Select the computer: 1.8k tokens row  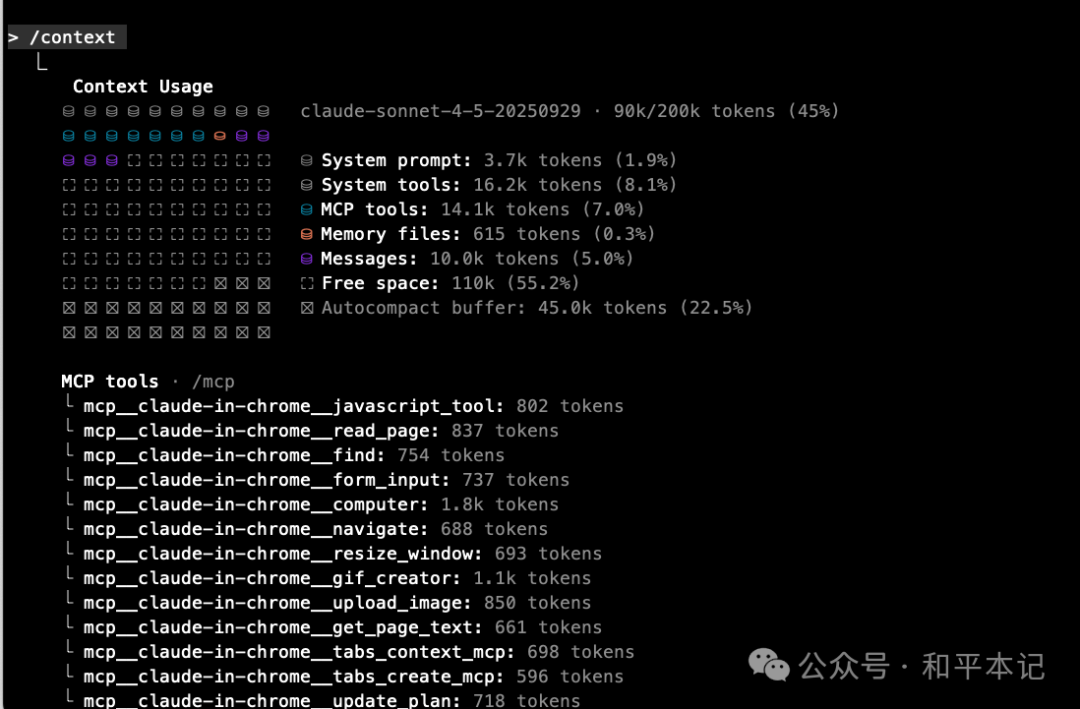pos(312,504)
